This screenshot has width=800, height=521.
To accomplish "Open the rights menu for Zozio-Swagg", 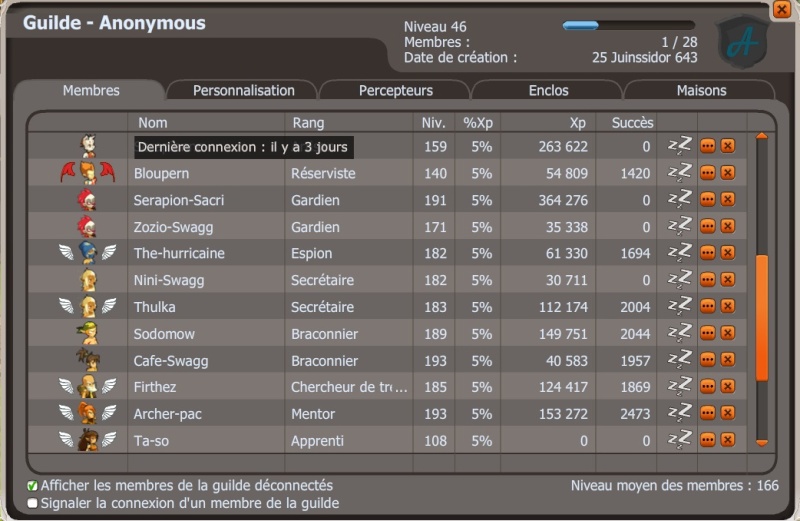I will click(708, 226).
